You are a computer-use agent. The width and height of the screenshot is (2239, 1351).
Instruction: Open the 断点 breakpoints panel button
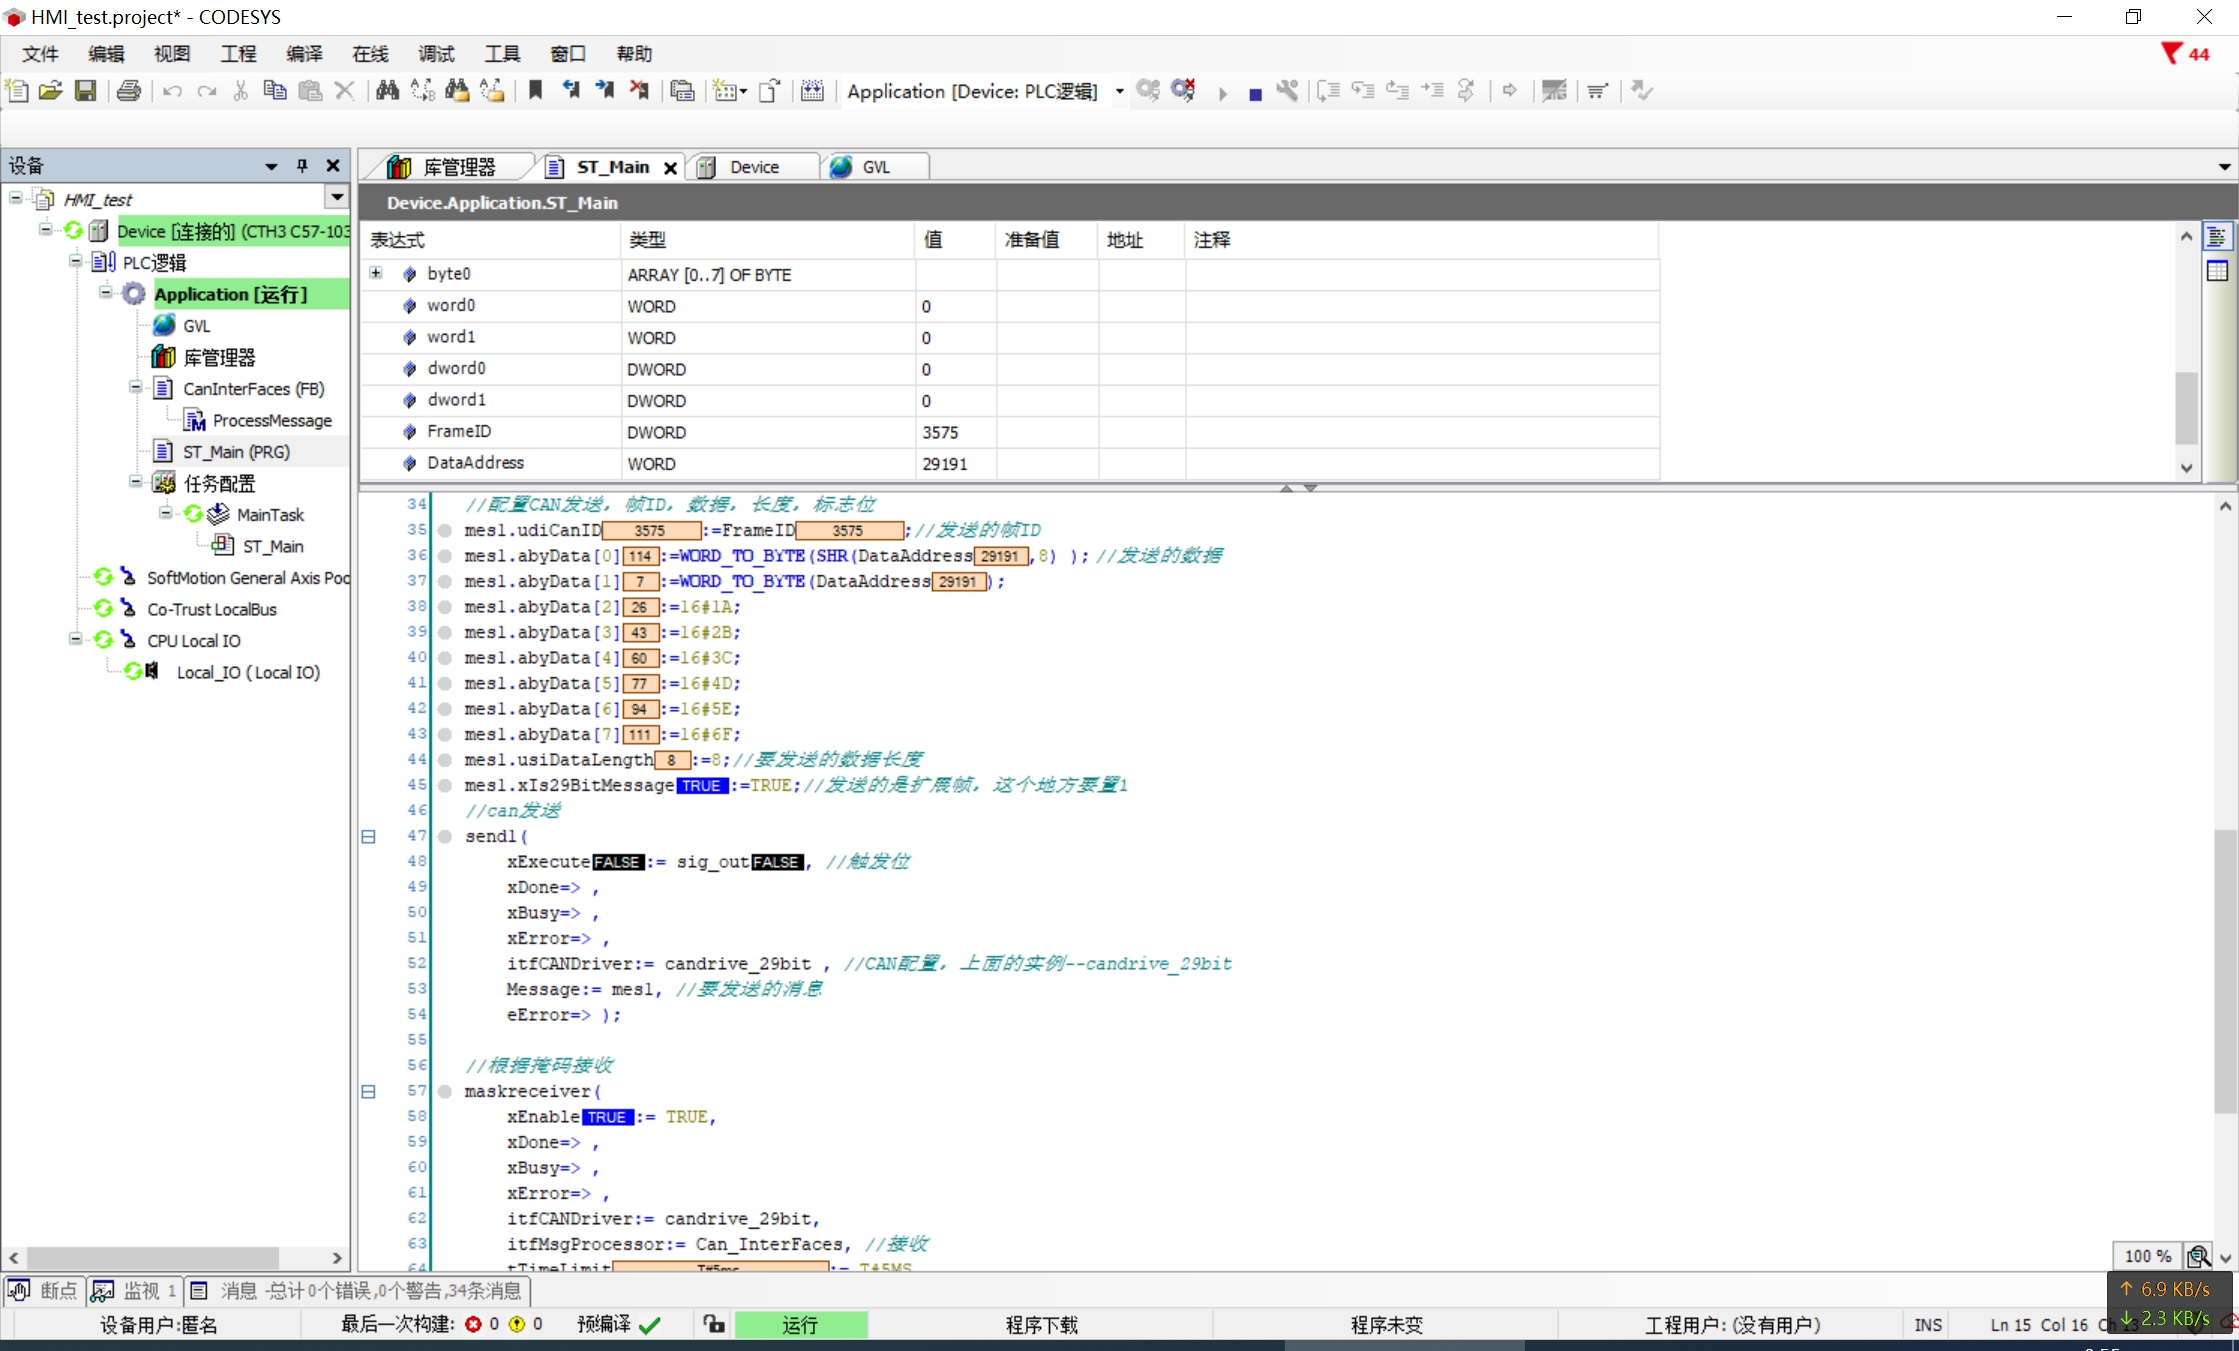point(44,1291)
